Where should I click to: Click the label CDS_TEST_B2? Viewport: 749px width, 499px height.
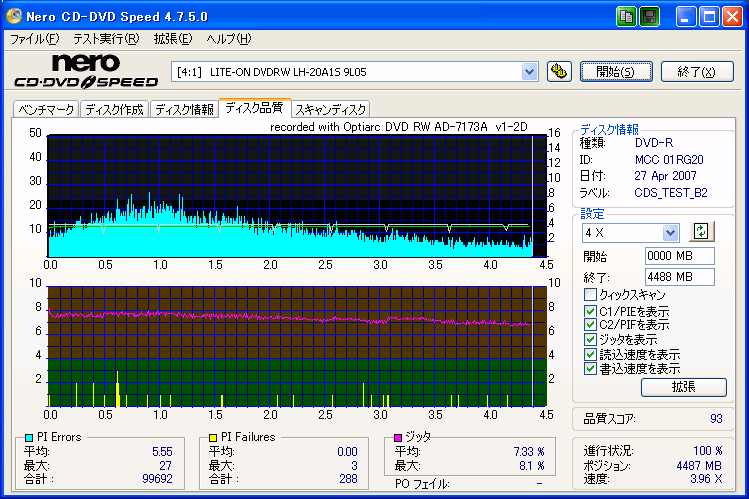(671, 193)
